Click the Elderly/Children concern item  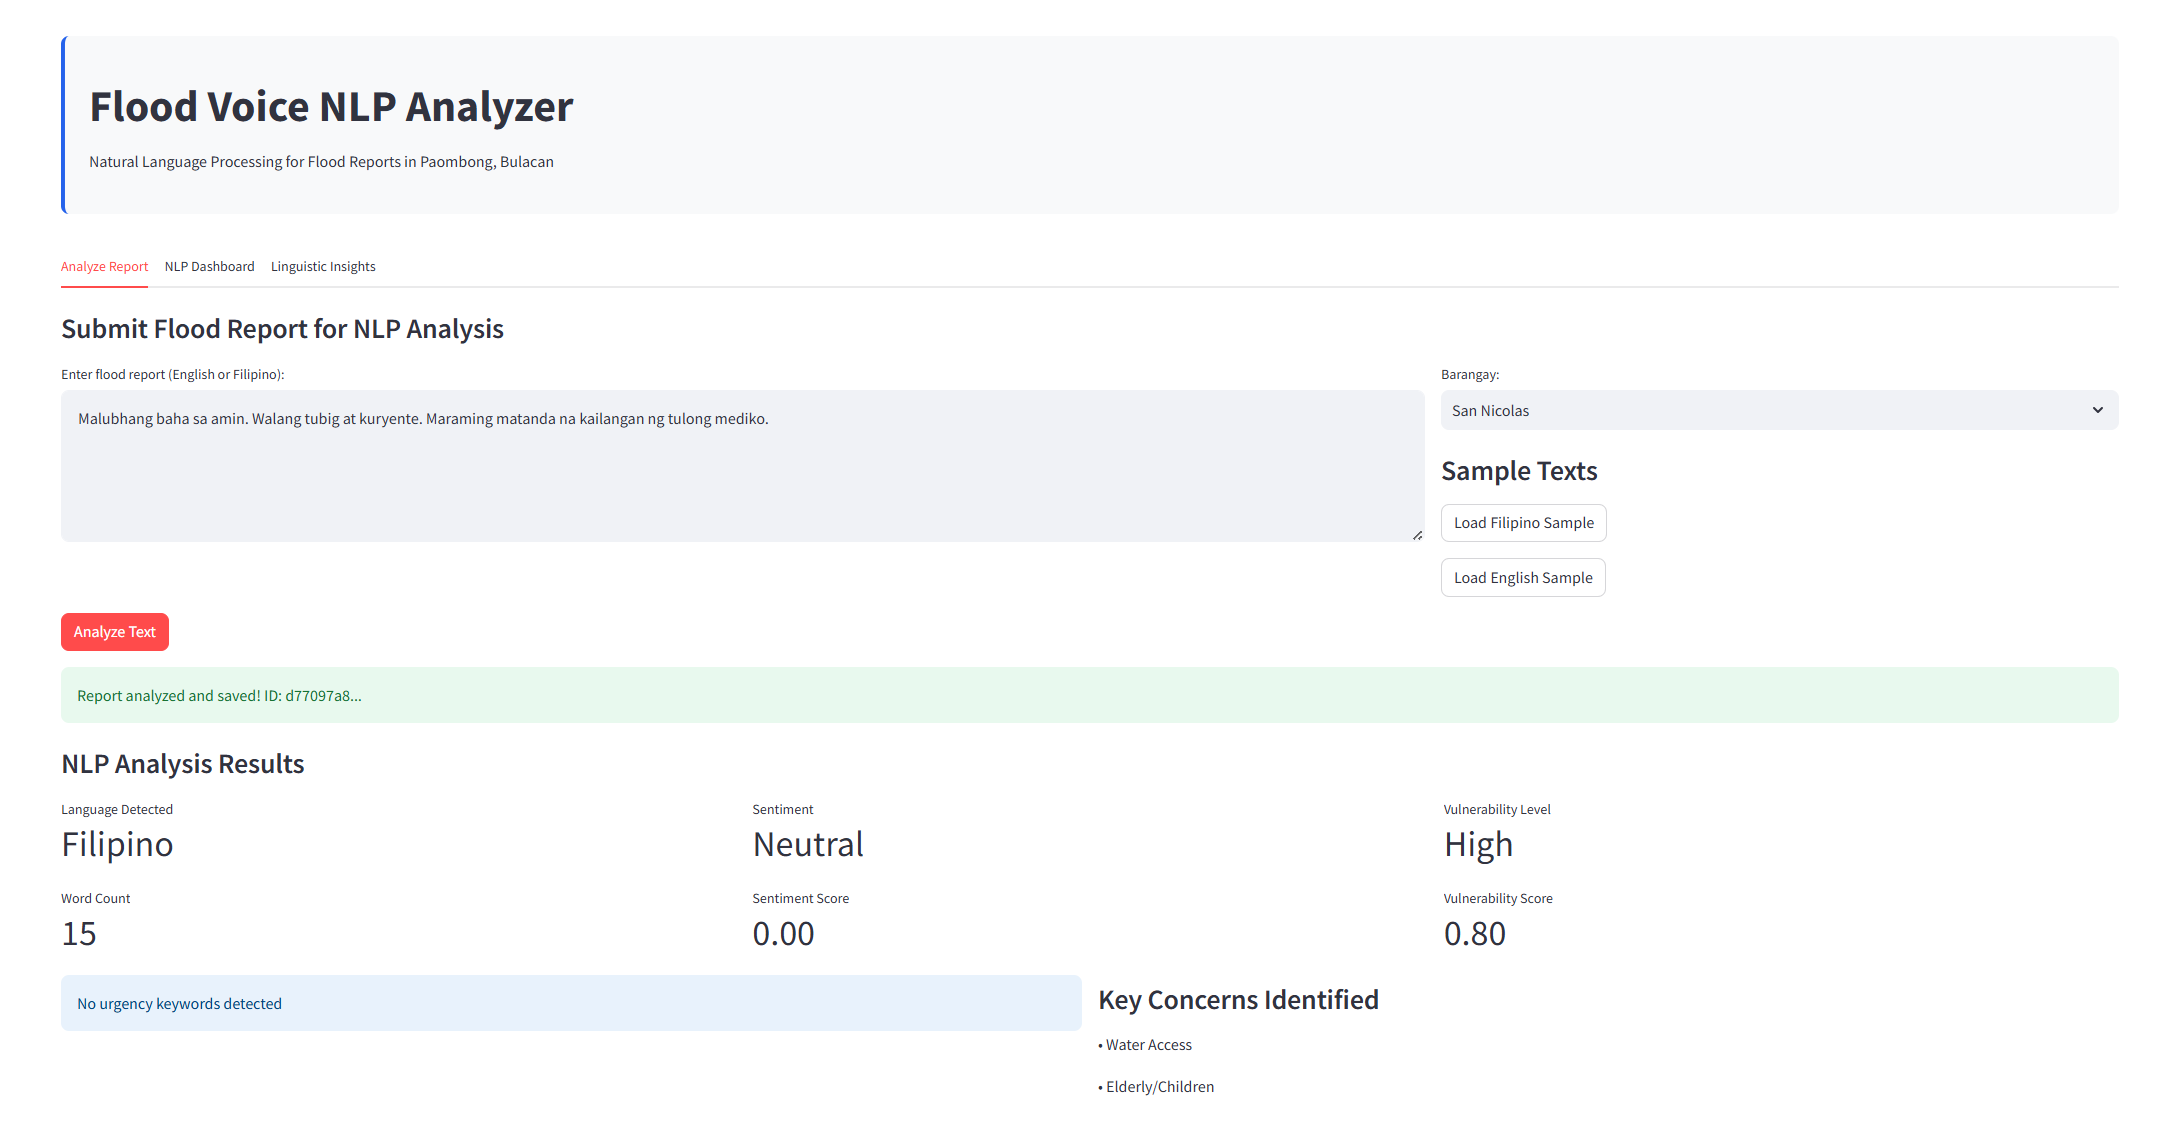[1159, 1087]
